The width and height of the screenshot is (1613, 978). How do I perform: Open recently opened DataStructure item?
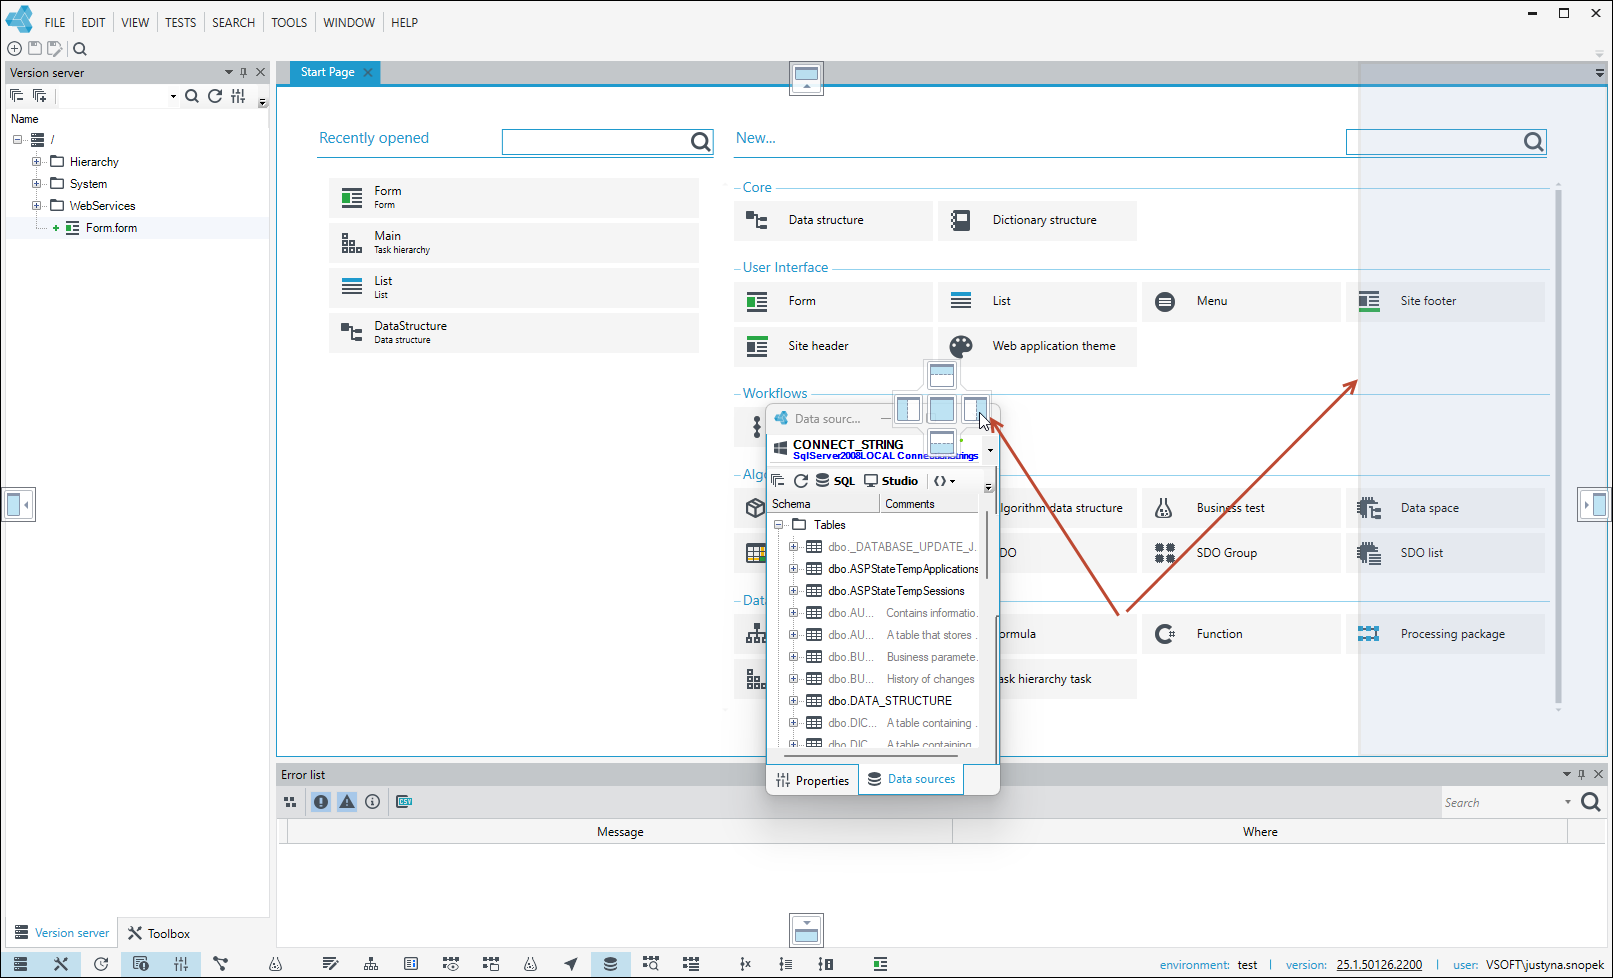(514, 332)
